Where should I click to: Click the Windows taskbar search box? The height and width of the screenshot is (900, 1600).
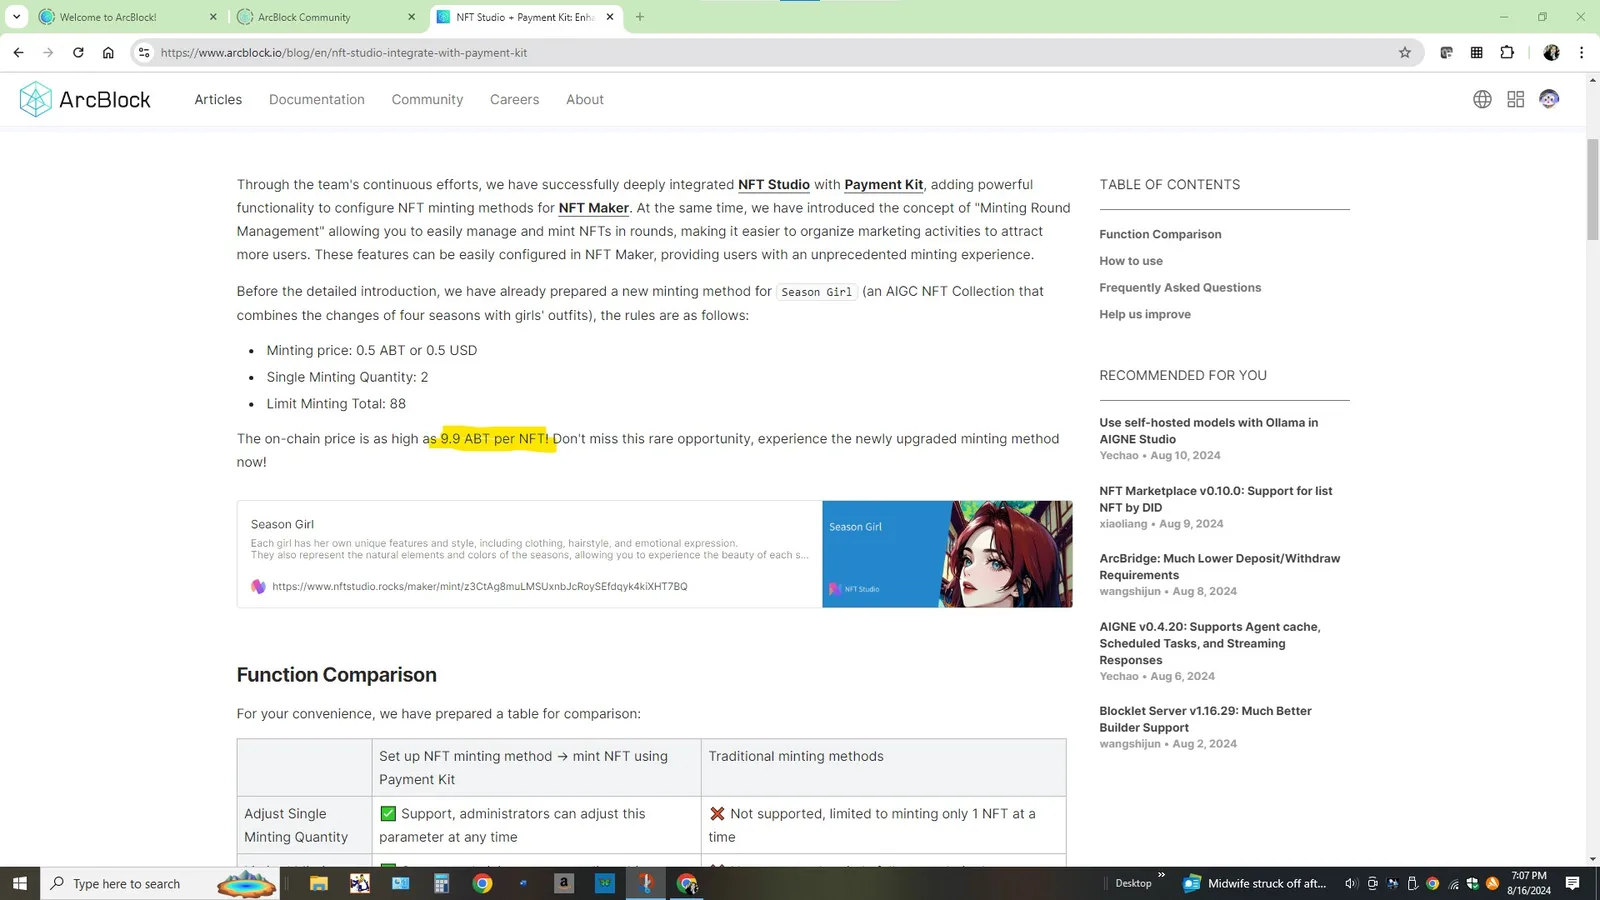point(162,883)
